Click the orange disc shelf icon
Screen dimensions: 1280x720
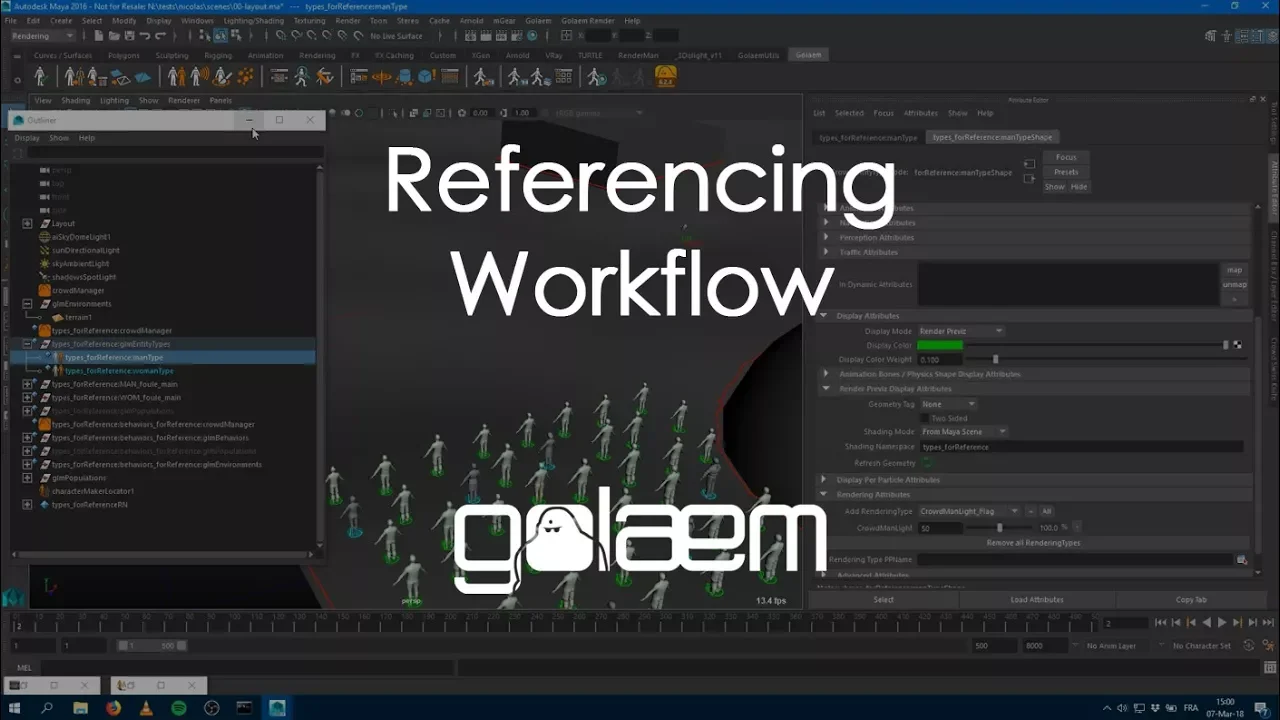tap(381, 76)
